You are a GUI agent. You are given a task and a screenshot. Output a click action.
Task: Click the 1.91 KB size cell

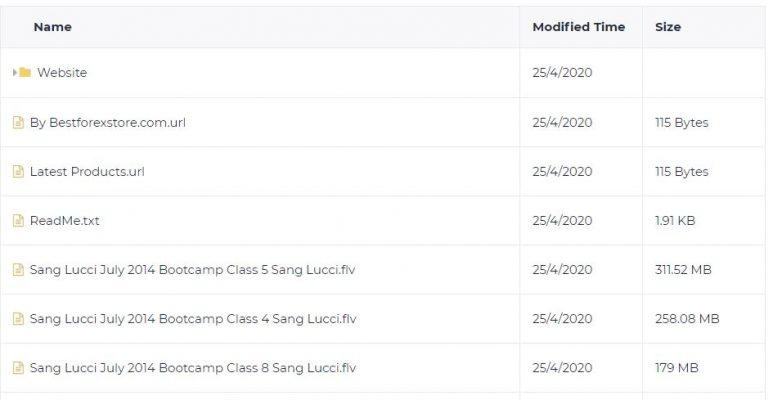point(675,220)
